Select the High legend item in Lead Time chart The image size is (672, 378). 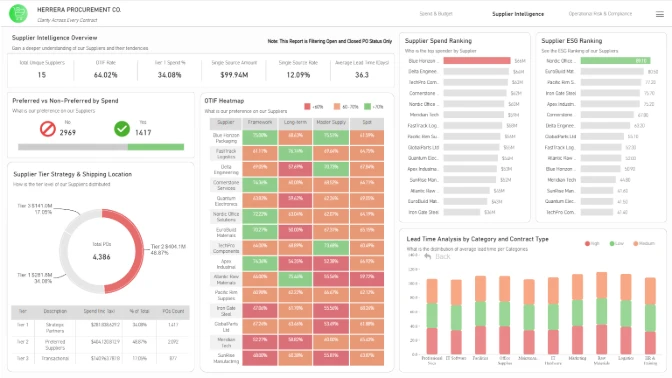tap(592, 243)
